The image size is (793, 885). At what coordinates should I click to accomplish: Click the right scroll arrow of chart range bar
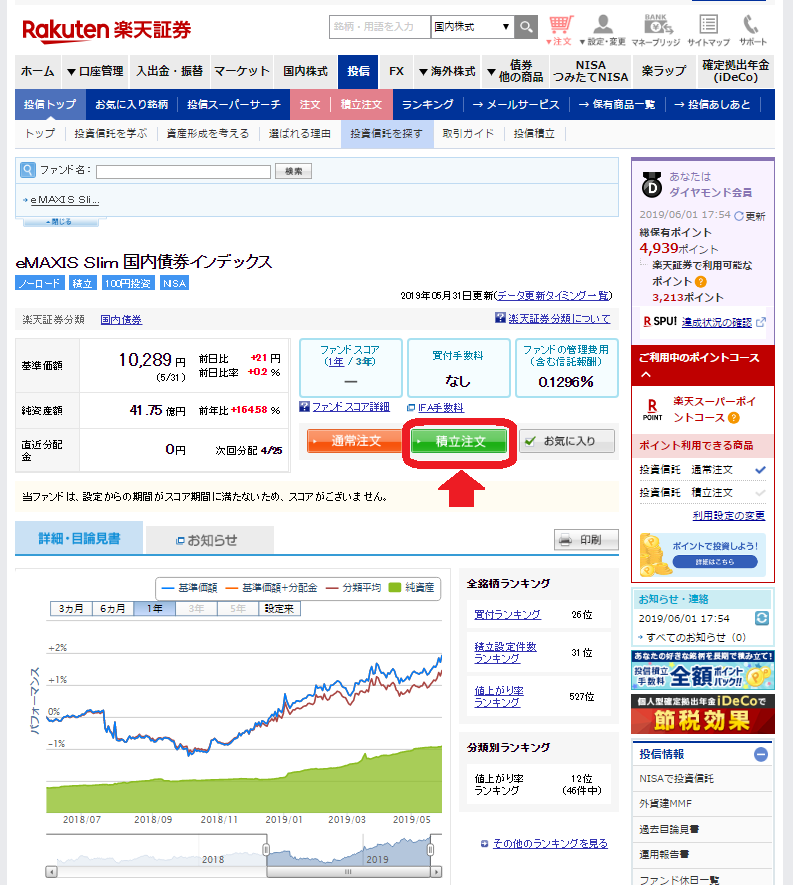click(436, 872)
